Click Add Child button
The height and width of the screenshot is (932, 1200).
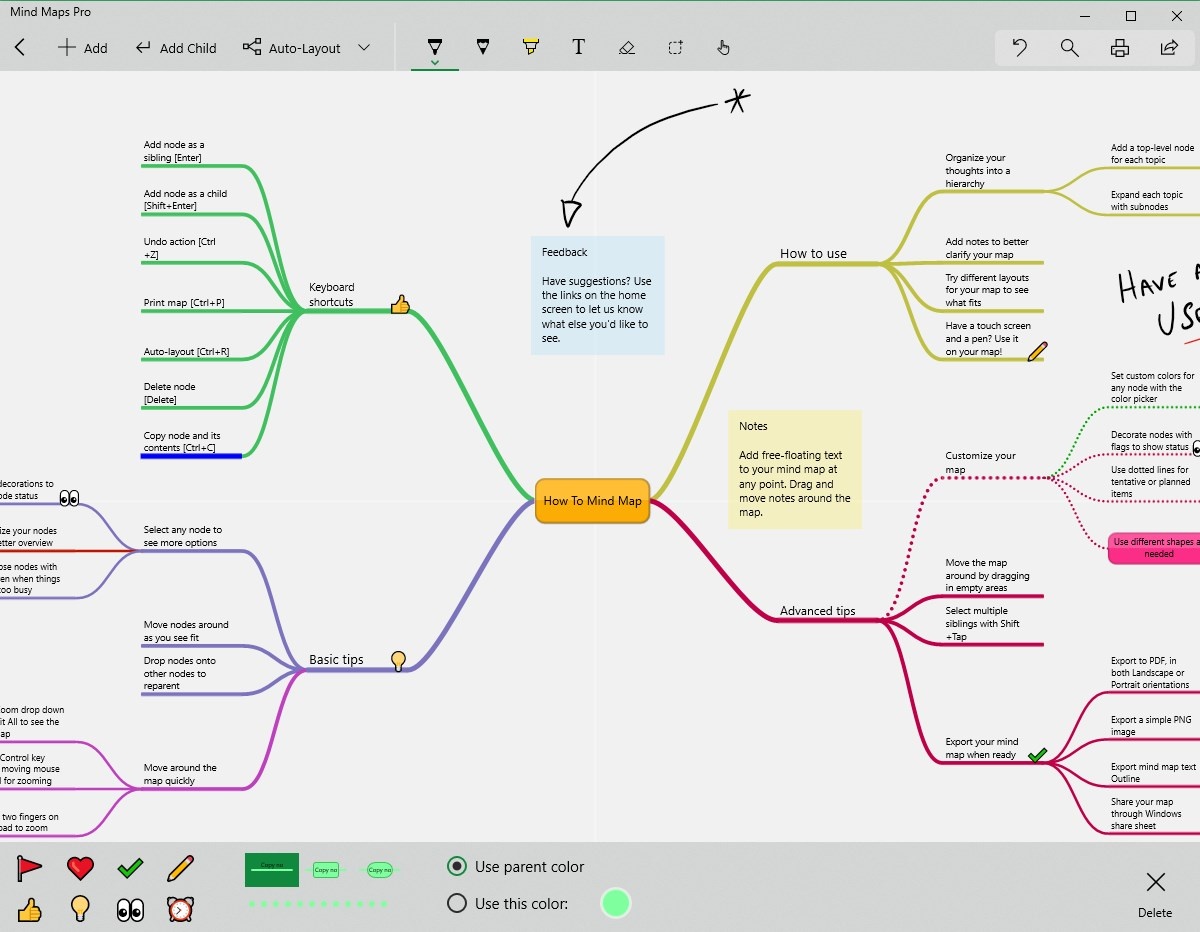pyautogui.click(x=176, y=48)
